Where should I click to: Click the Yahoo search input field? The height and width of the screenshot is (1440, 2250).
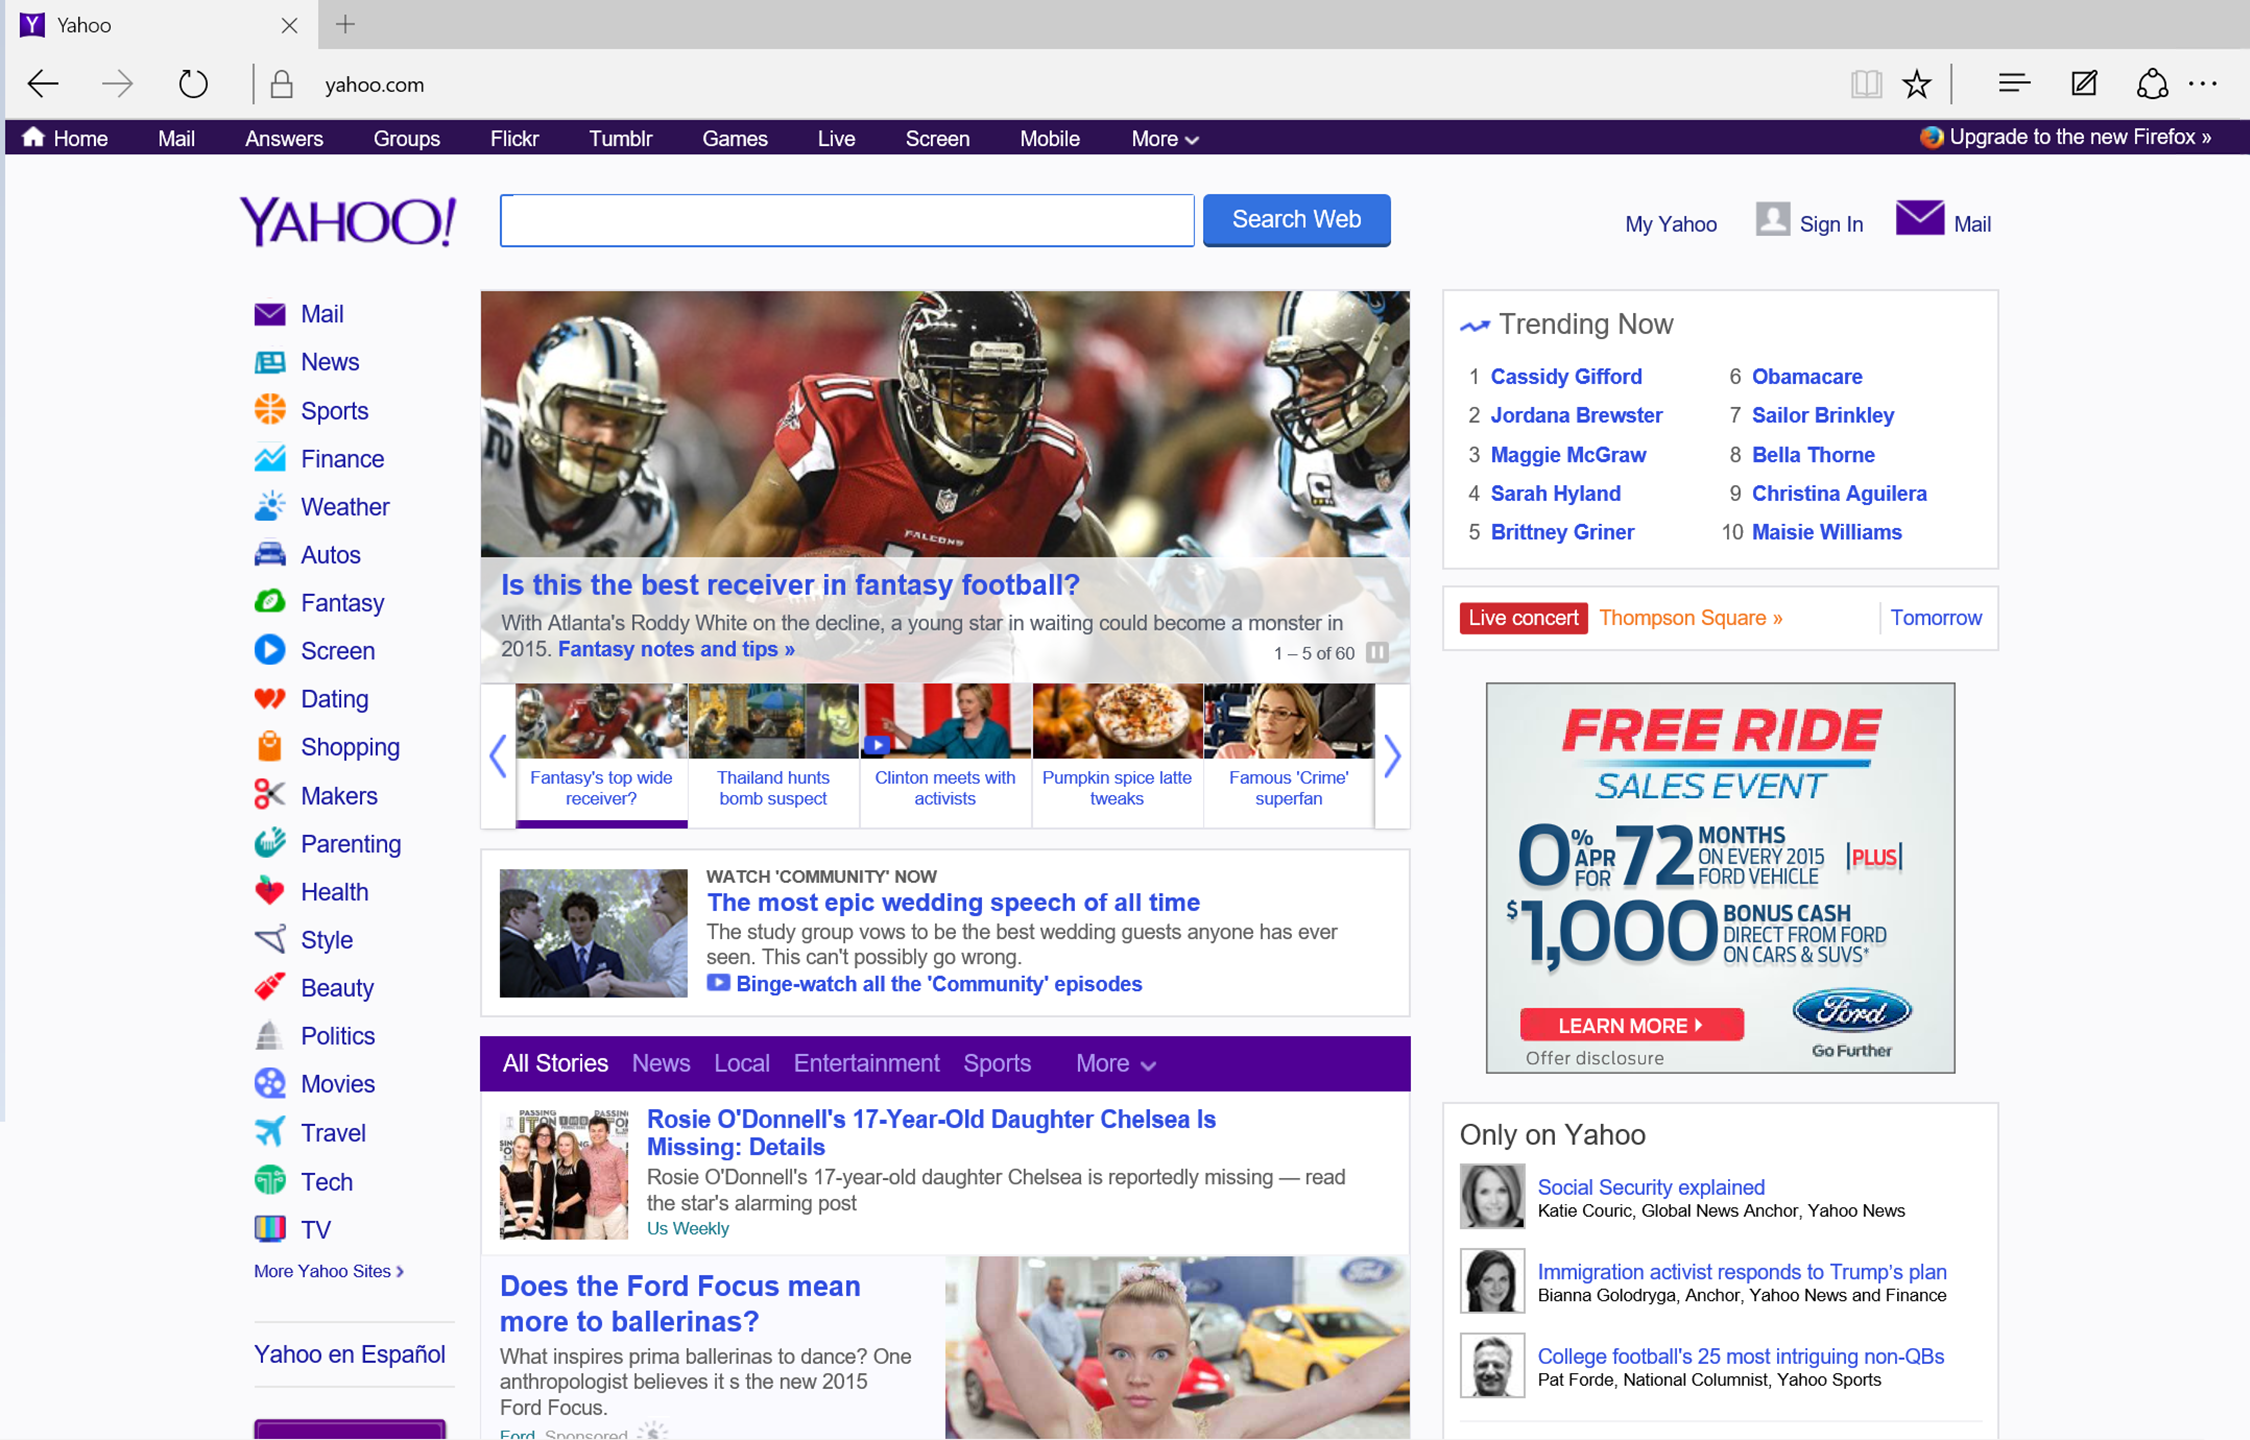pos(847,220)
